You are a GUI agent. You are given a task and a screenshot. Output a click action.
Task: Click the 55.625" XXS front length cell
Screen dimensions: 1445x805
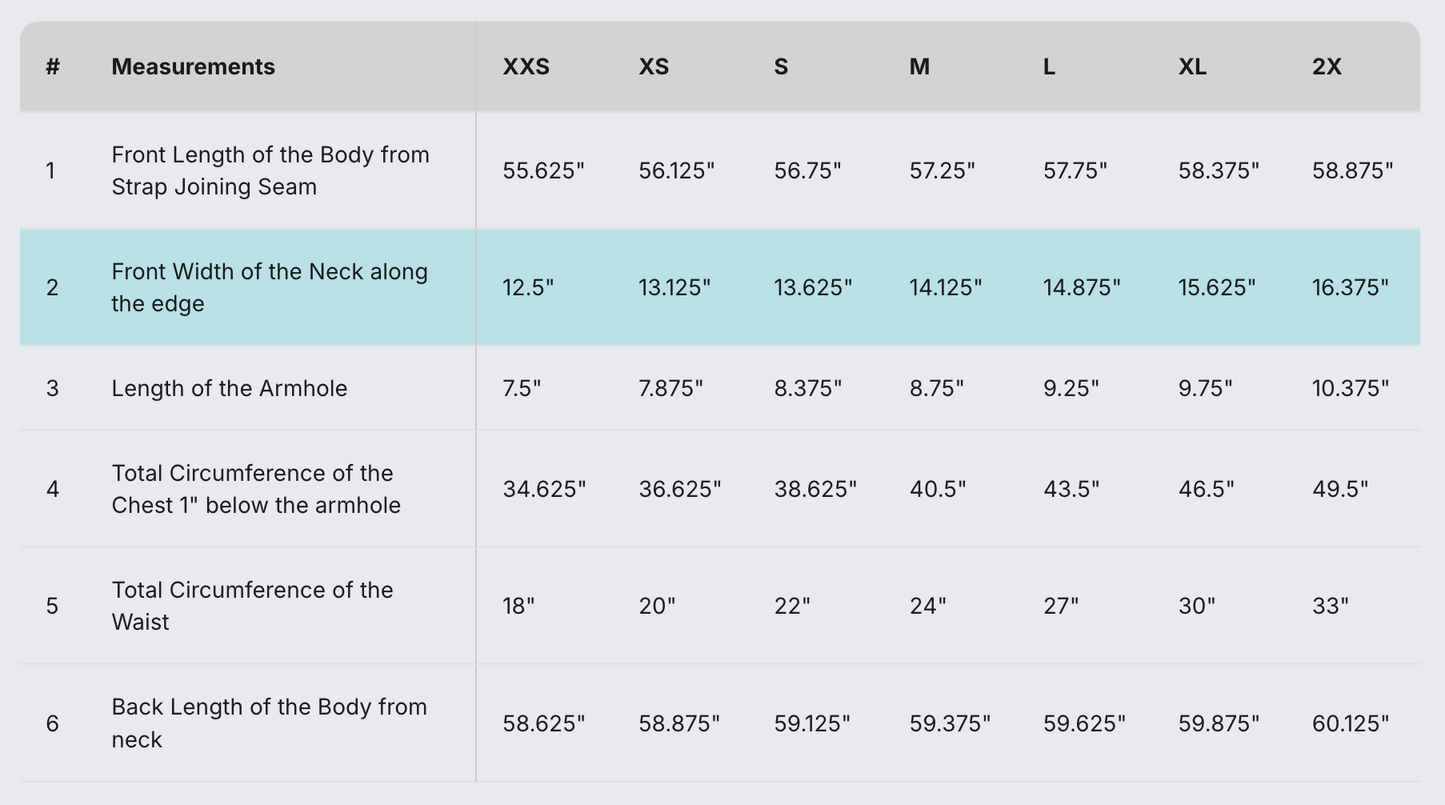coord(543,171)
